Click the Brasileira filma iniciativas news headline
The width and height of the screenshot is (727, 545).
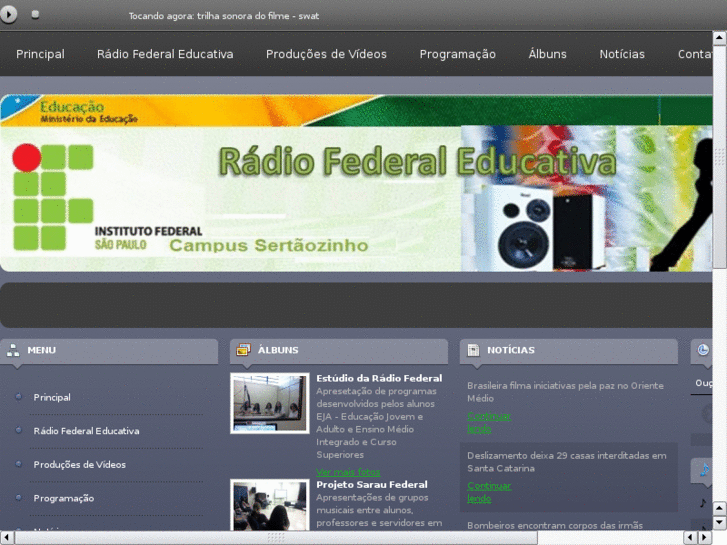[565, 392]
